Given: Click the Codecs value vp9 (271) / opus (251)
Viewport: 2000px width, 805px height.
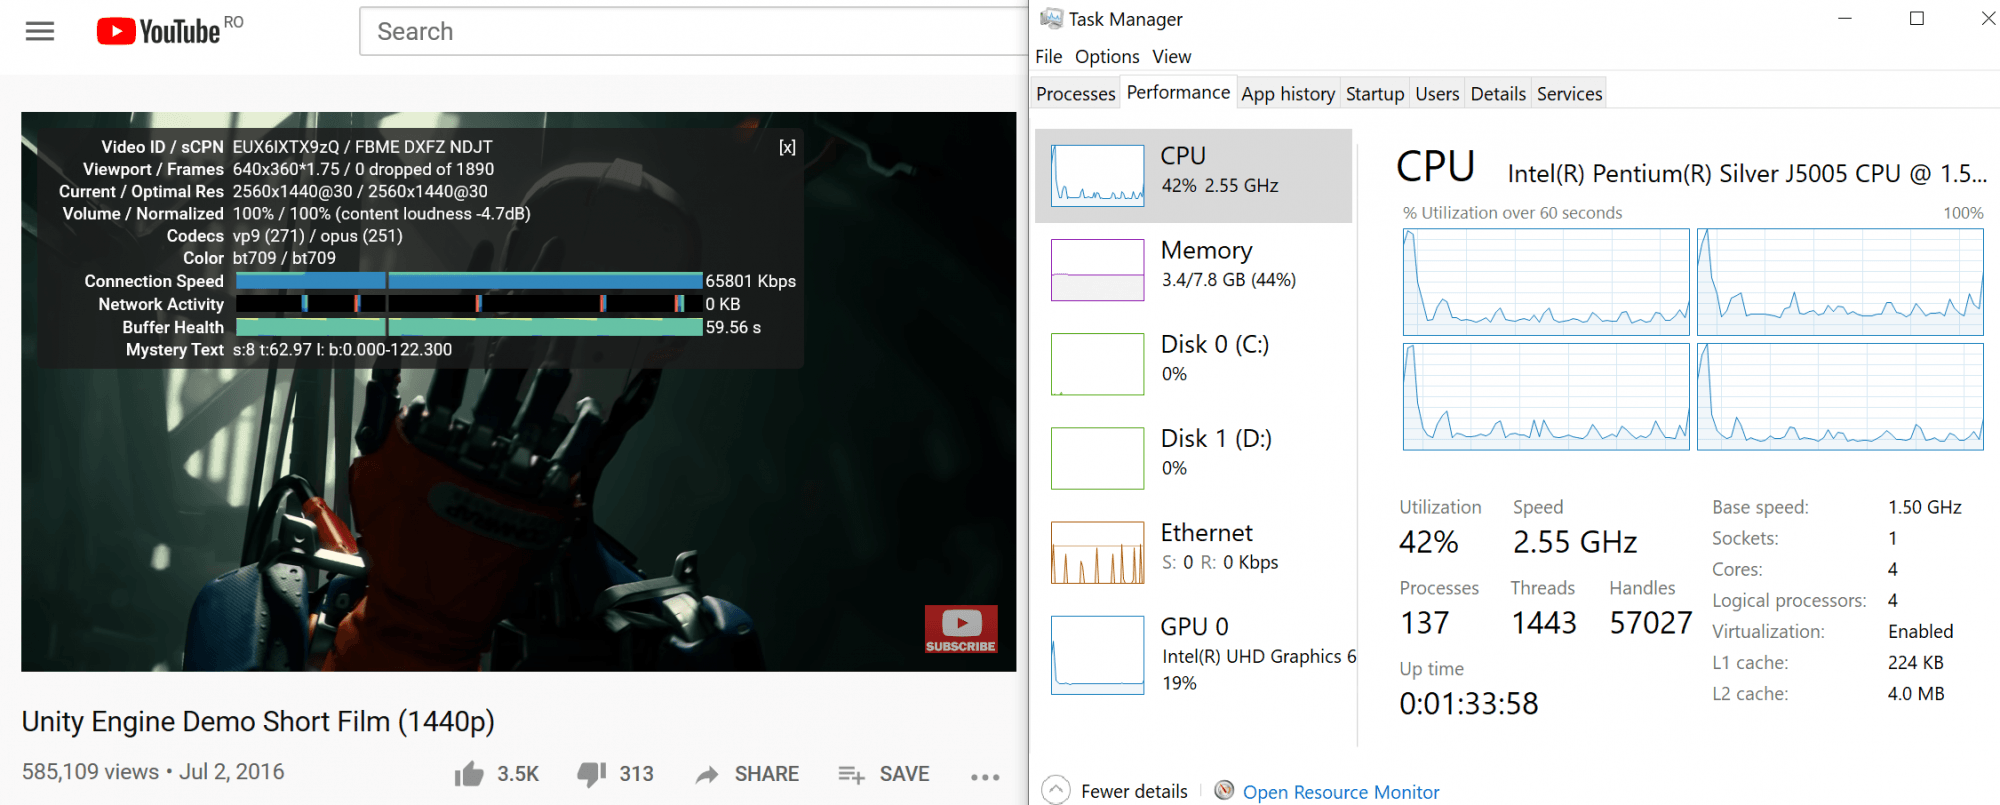Looking at the screenshot, I should (x=318, y=236).
